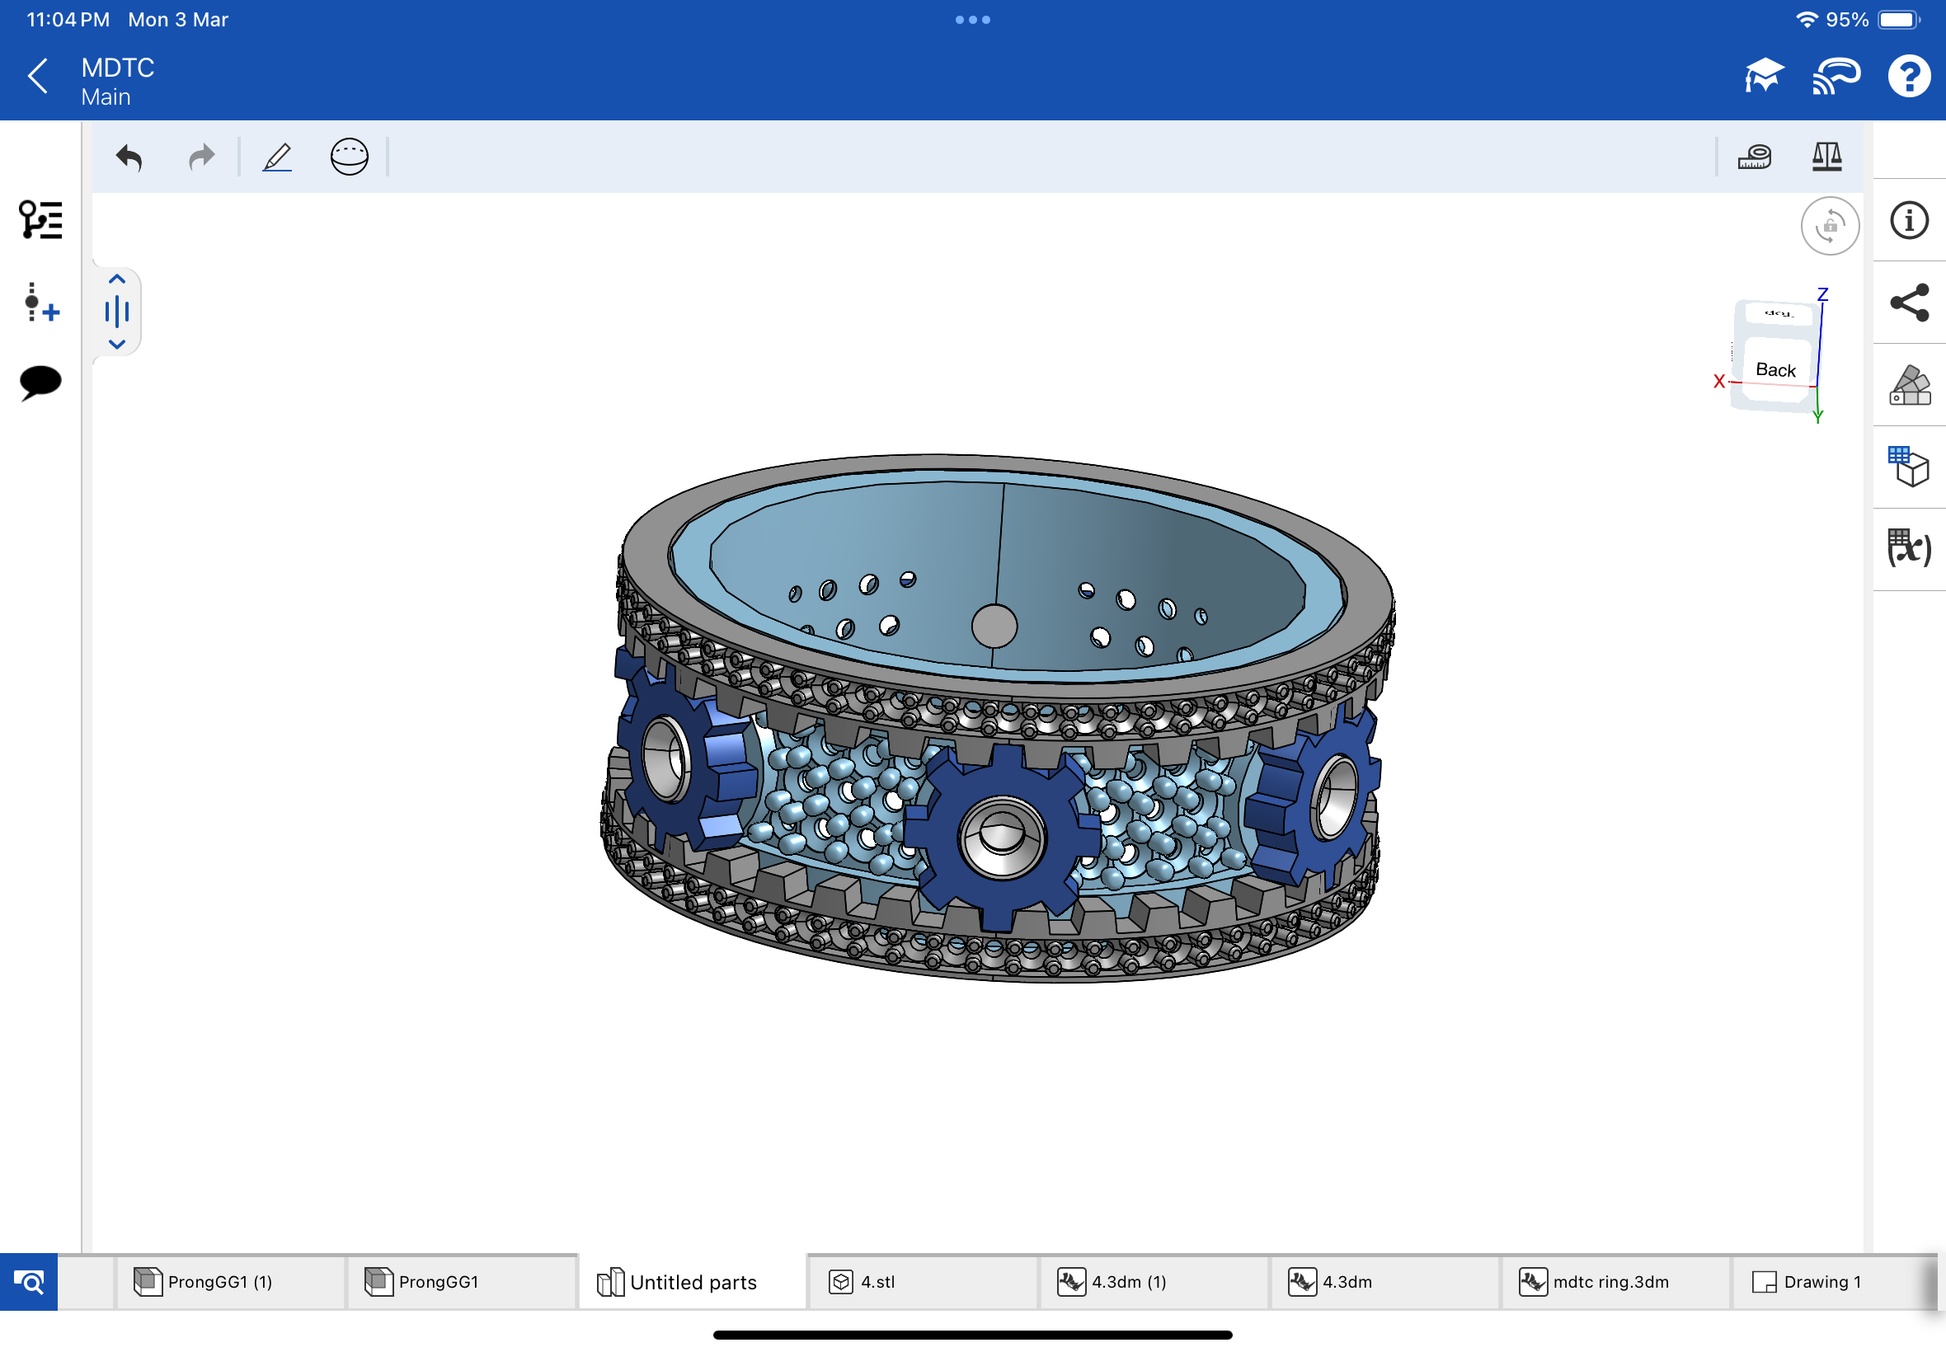This screenshot has width=1946, height=1352.
Task: Open the tab manager search button
Action: pos(29,1282)
